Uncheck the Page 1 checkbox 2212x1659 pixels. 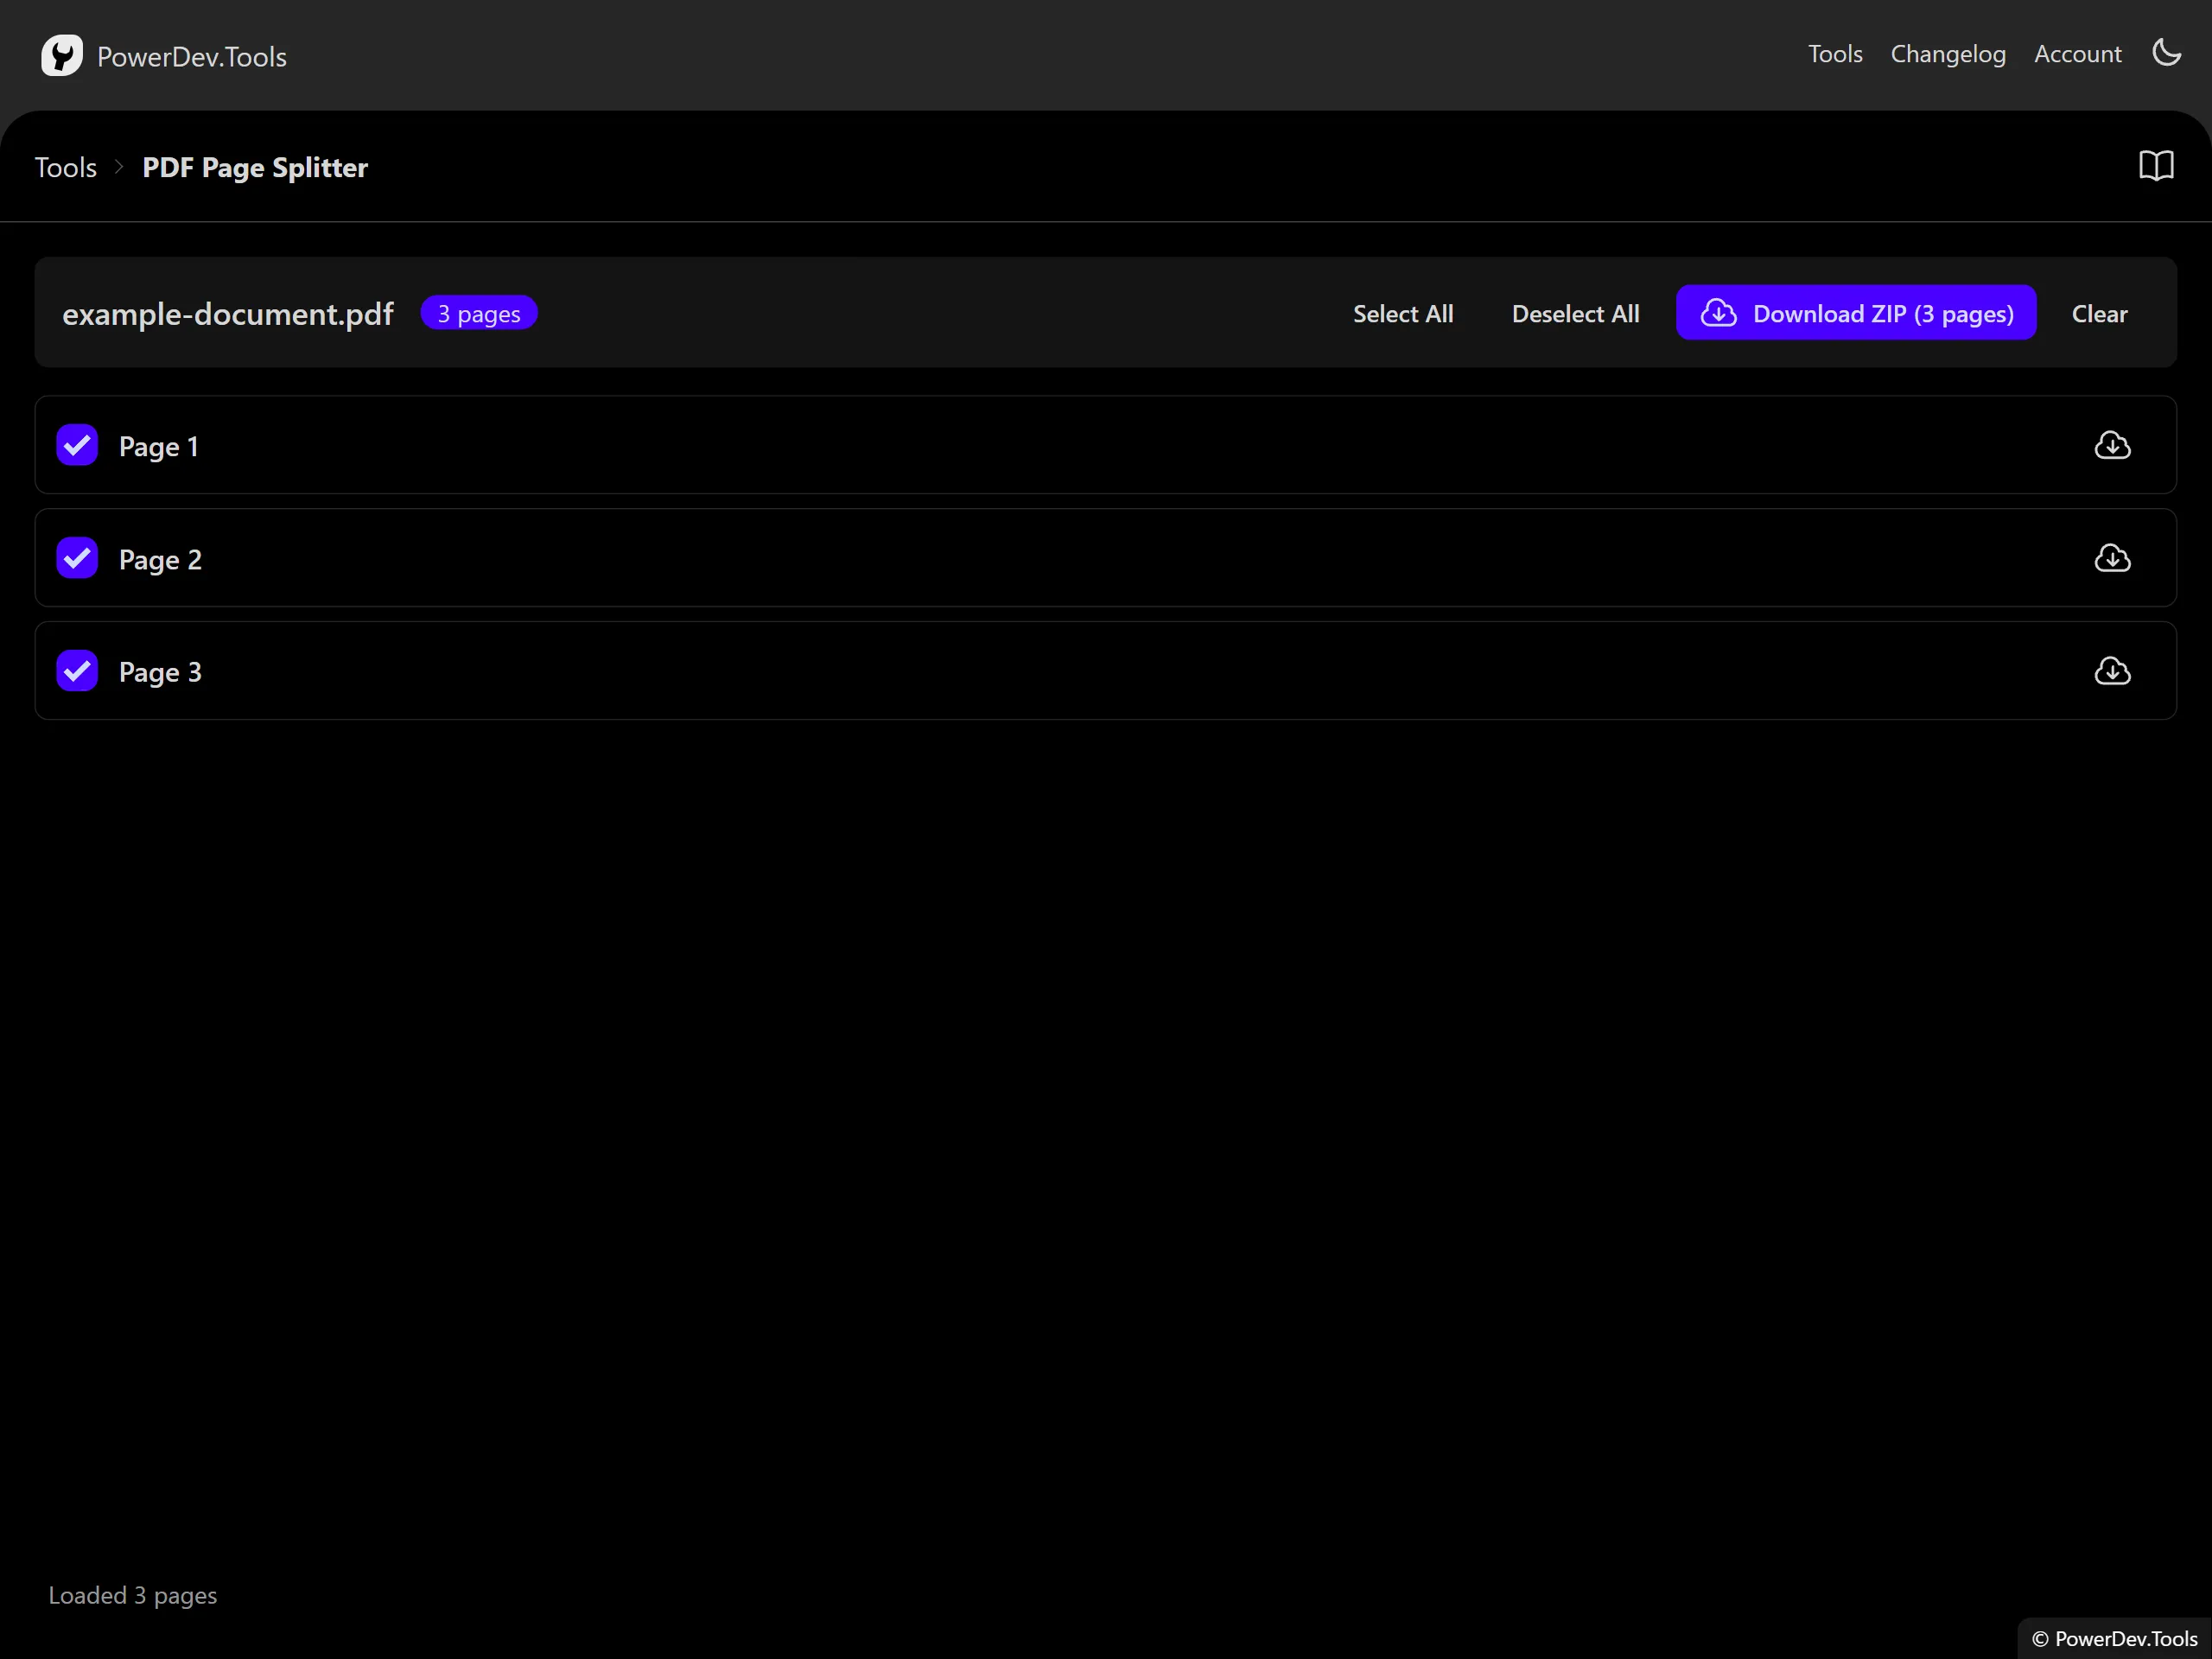coord(76,445)
